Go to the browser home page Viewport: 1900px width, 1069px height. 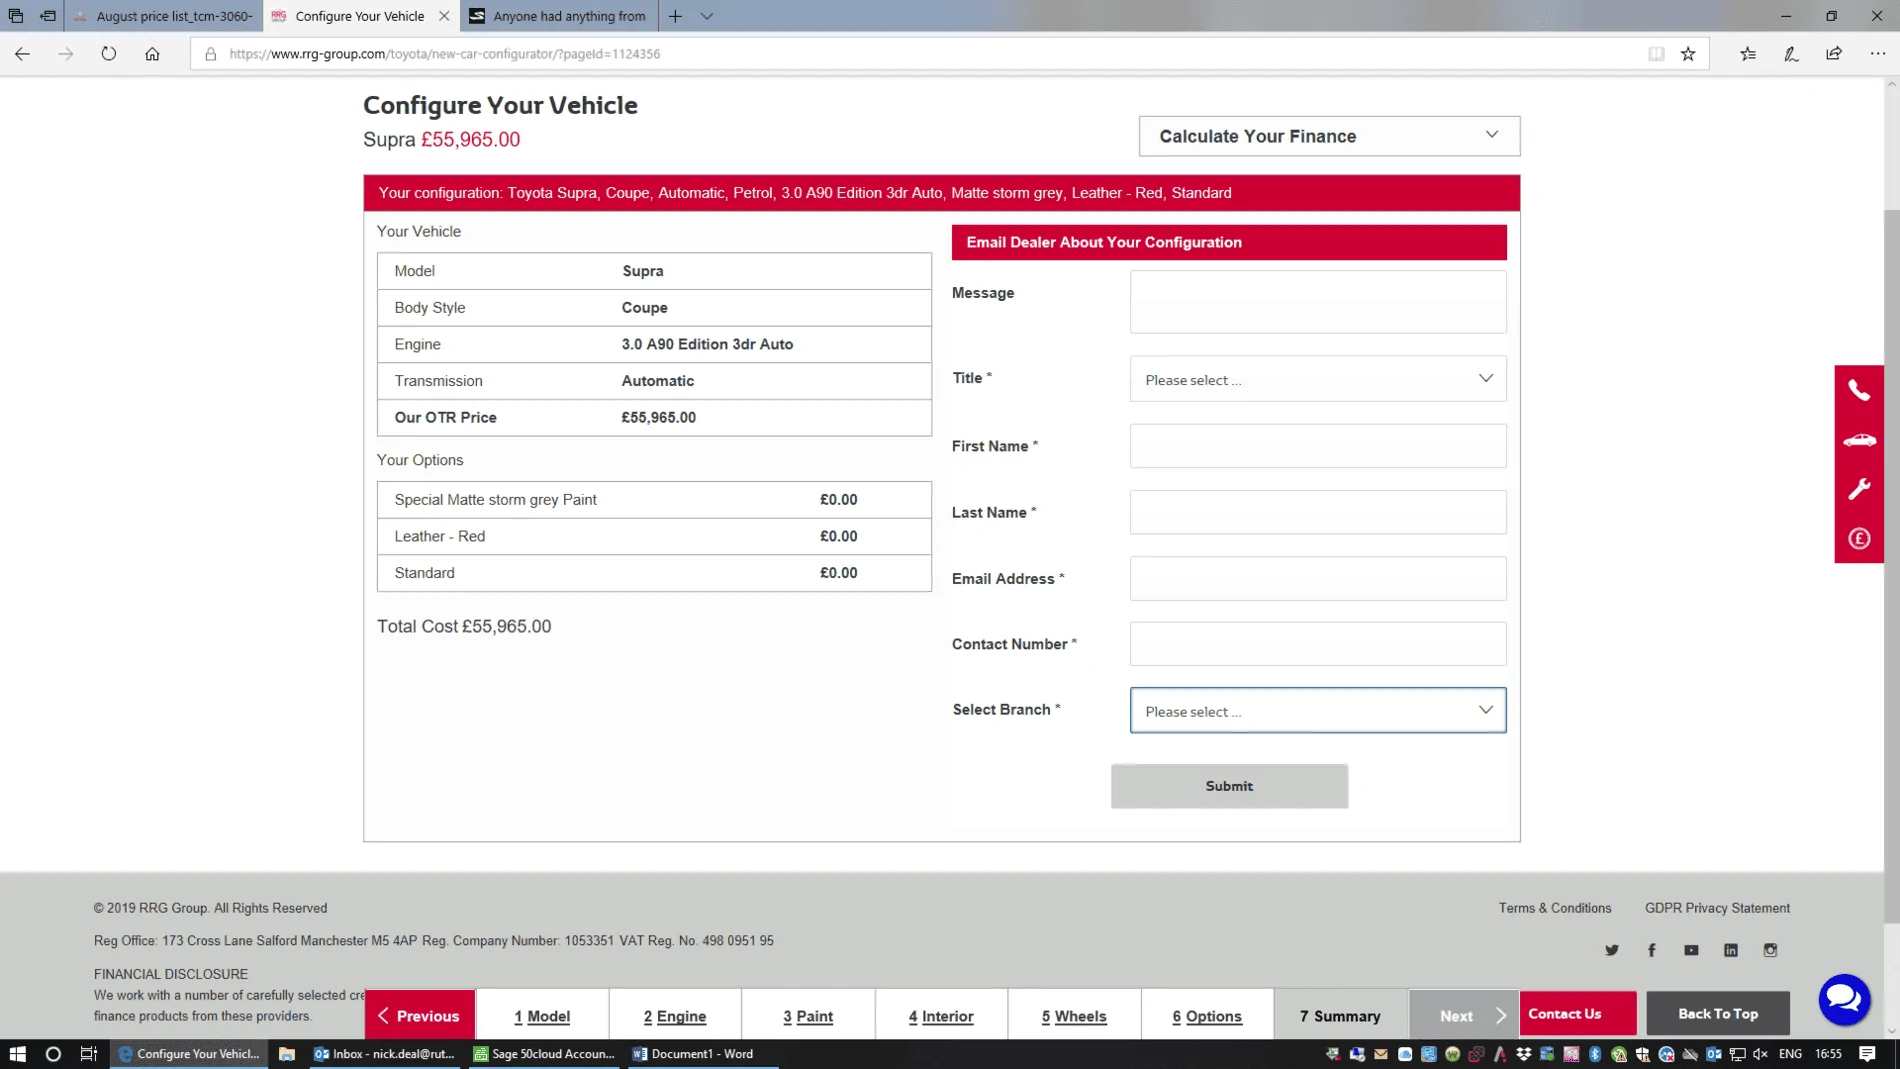(x=152, y=54)
